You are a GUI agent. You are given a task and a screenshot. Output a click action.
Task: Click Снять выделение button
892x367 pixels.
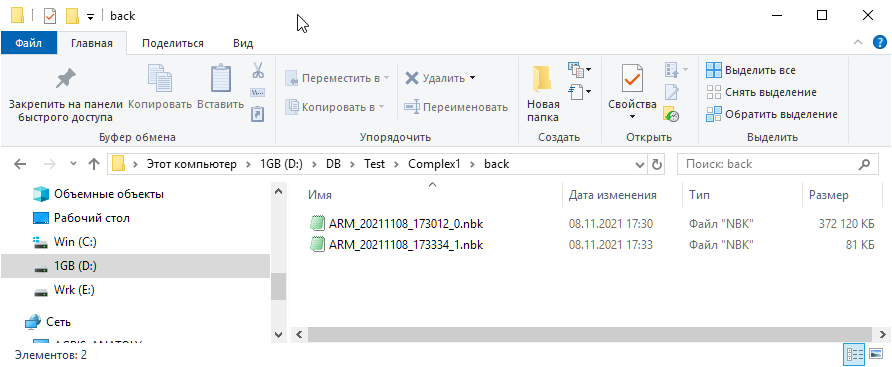pos(761,92)
